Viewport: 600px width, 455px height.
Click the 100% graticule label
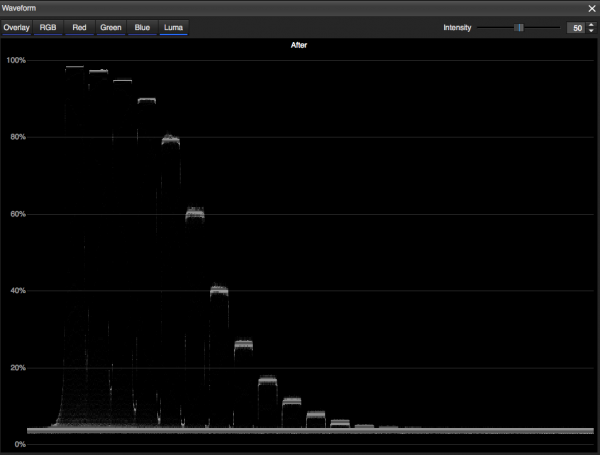16,61
